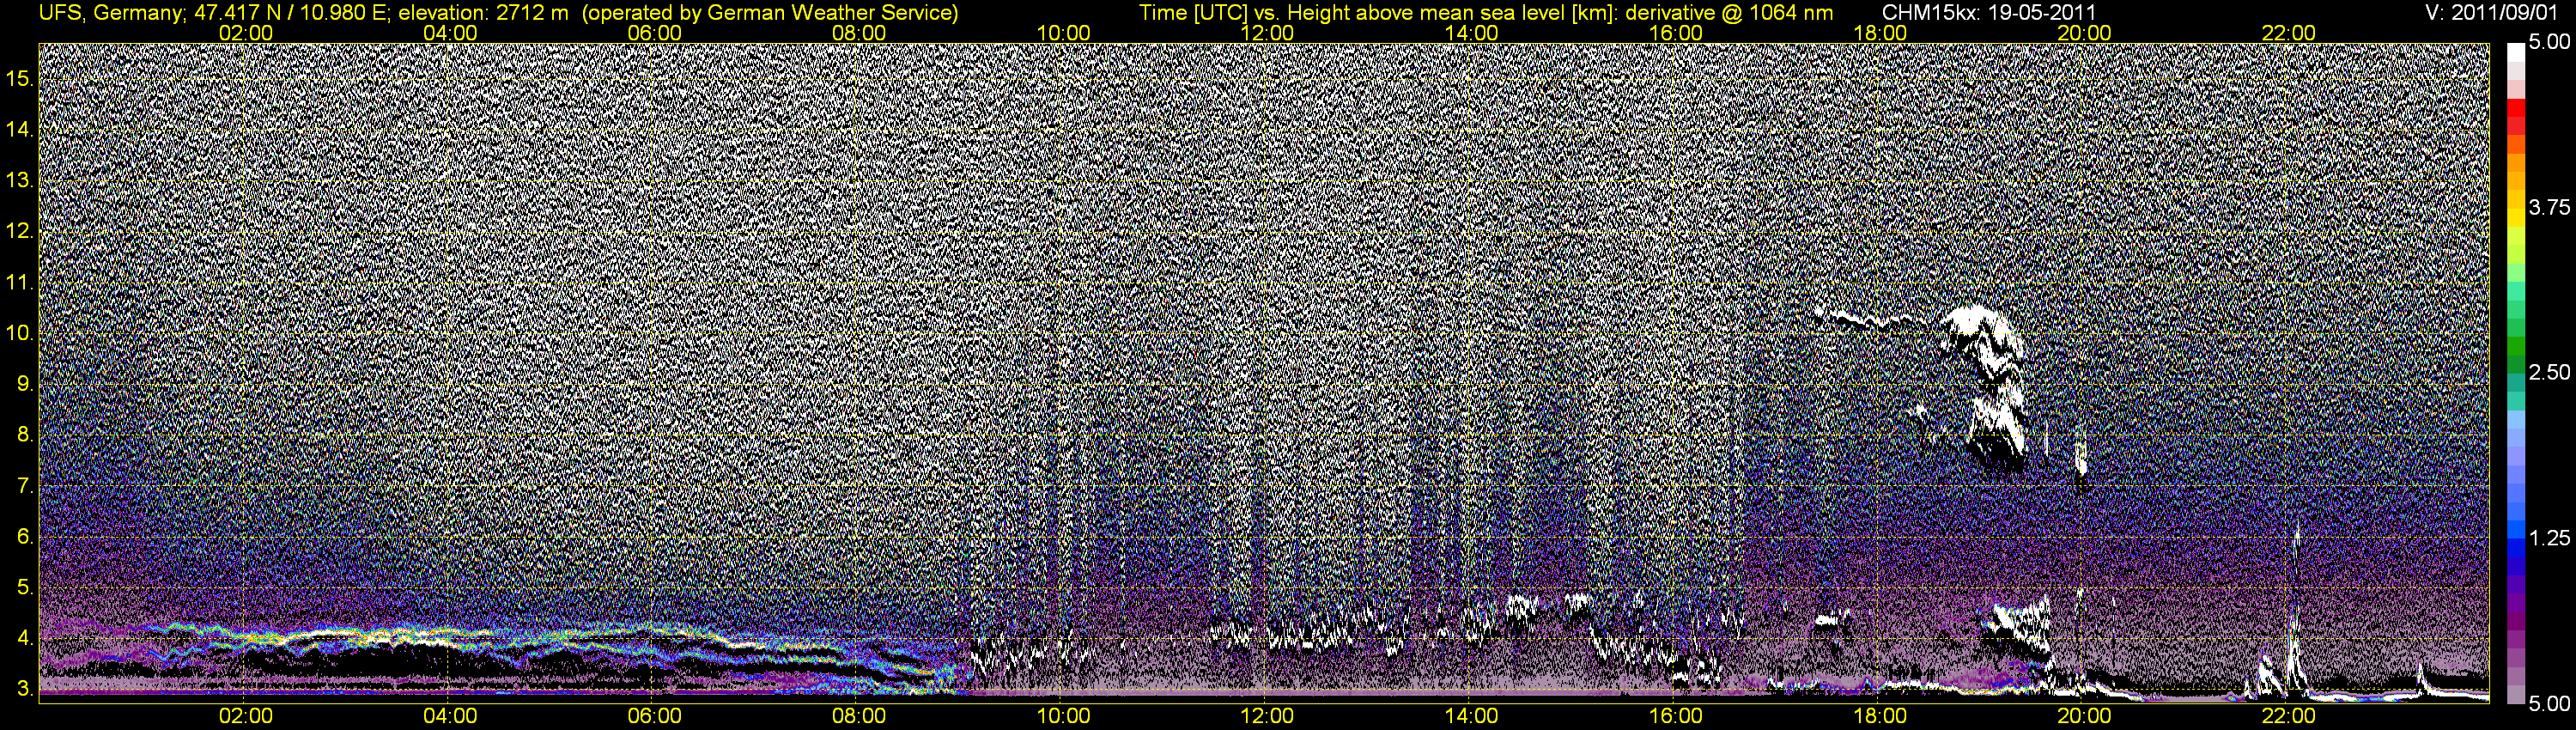Click the height axis label '14.'
This screenshot has width=2576, height=730.
pos(20,129)
